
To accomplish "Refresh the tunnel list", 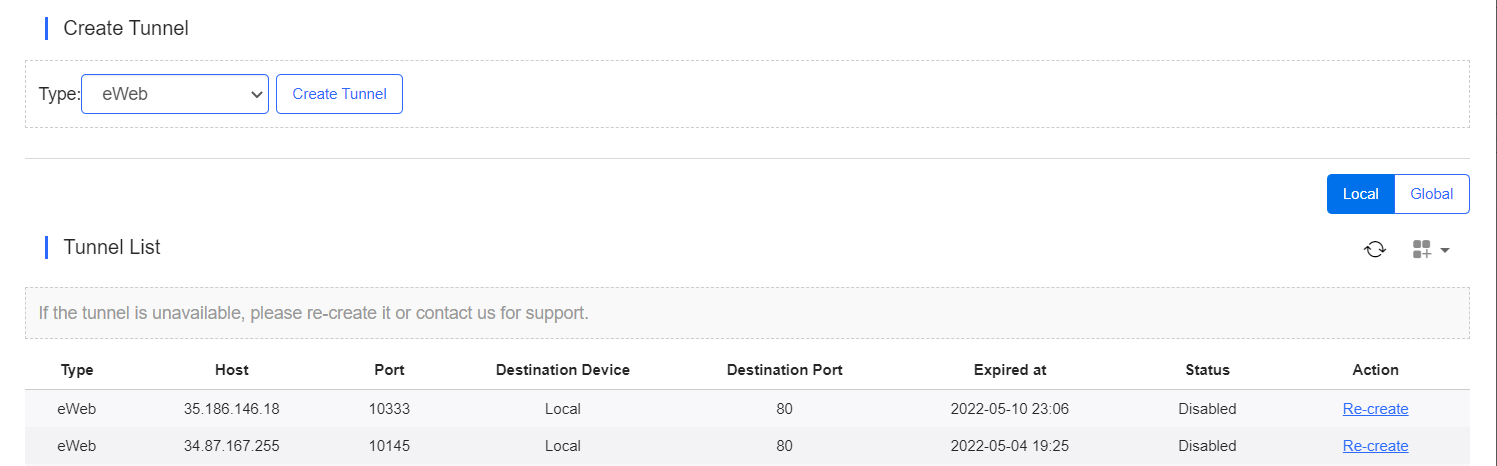I will pyautogui.click(x=1375, y=249).
